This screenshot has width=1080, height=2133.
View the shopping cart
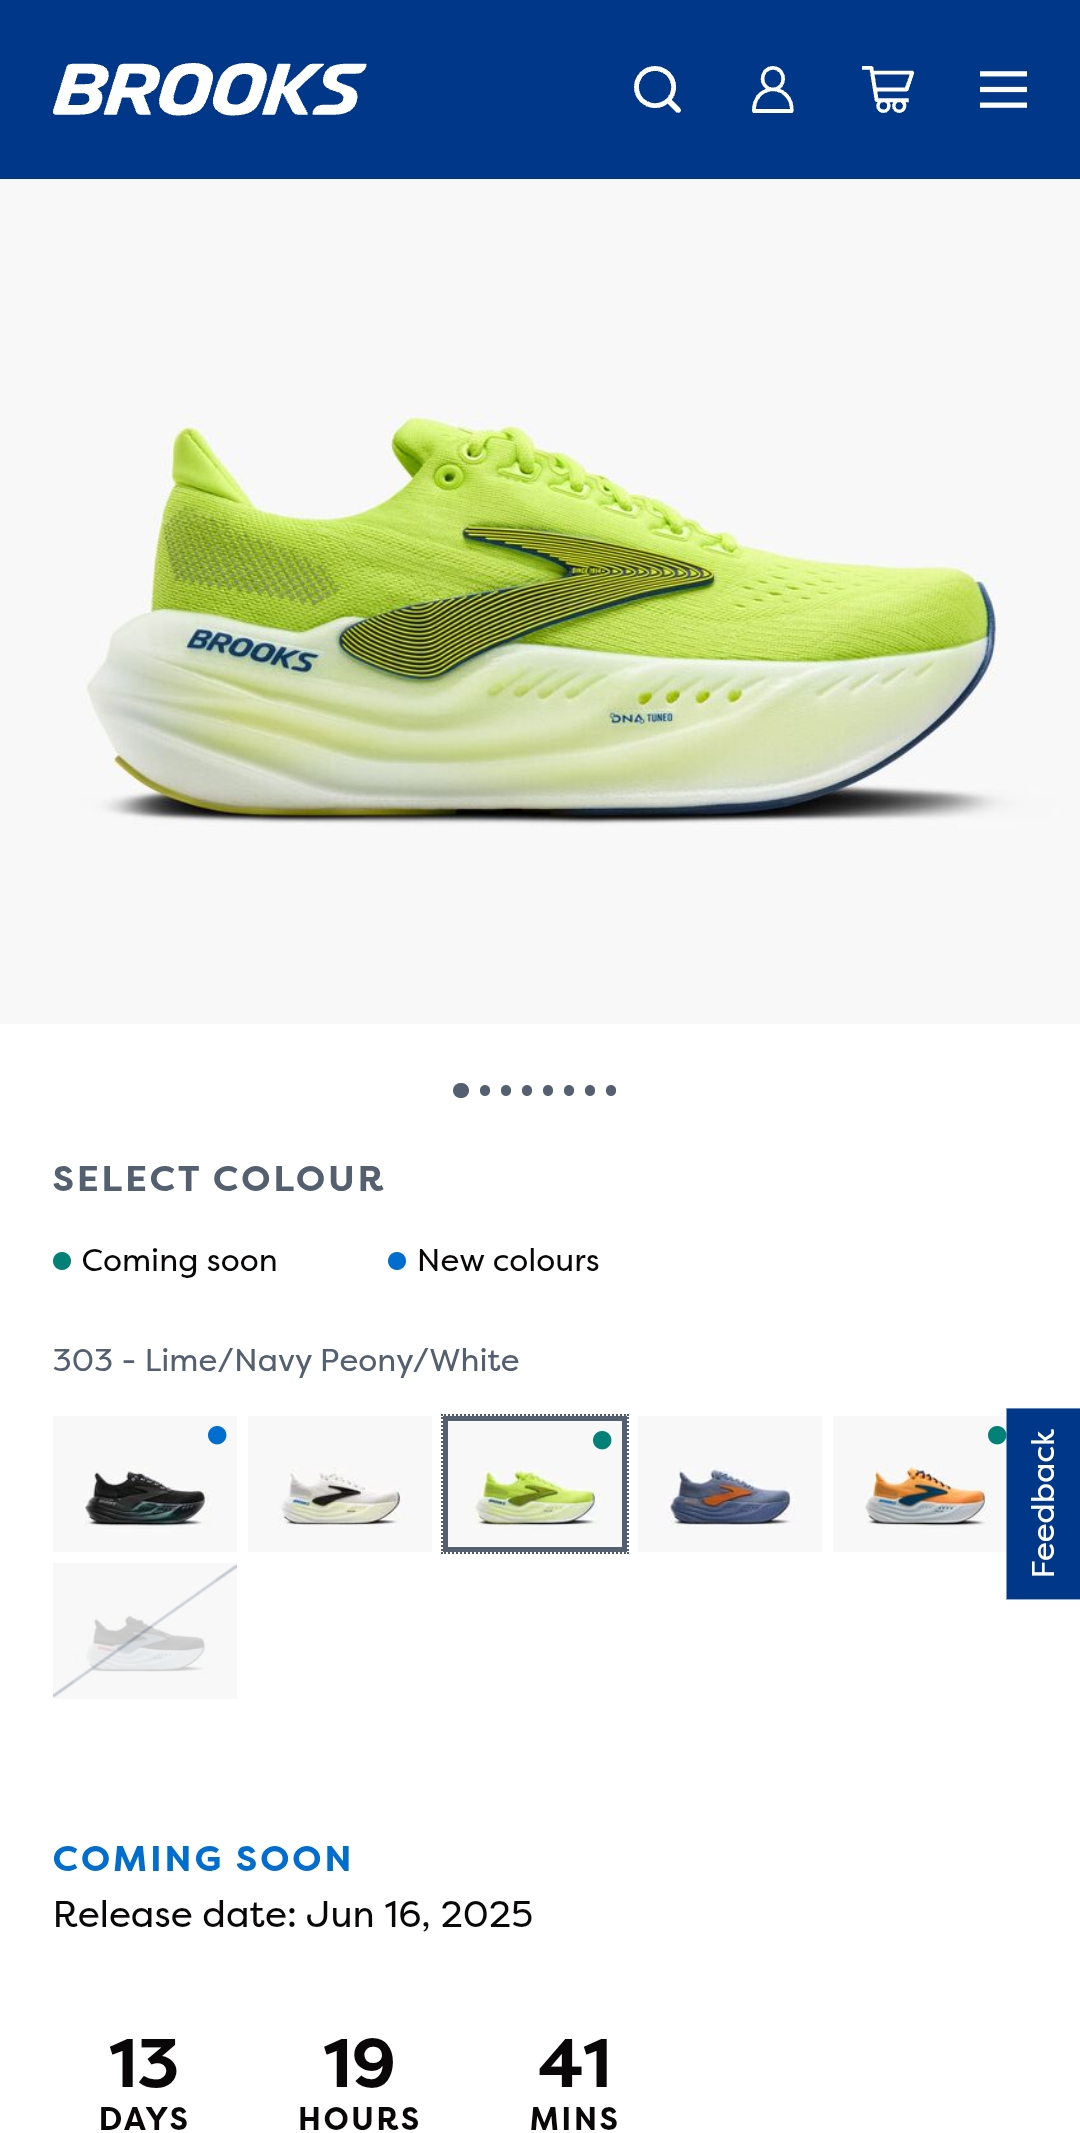[888, 90]
